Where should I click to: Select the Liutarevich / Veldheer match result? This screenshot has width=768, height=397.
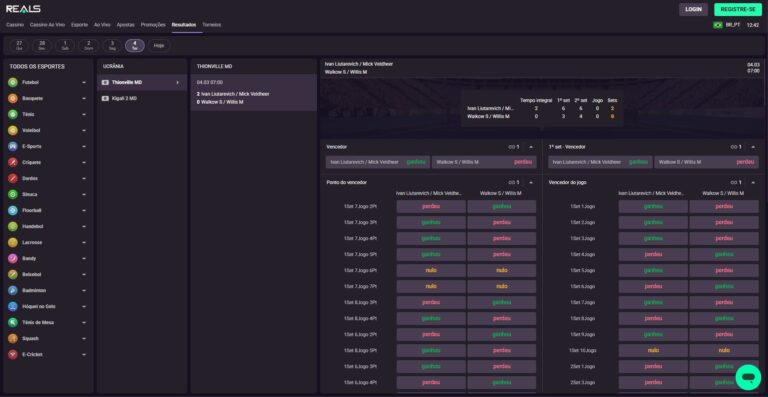coord(254,93)
